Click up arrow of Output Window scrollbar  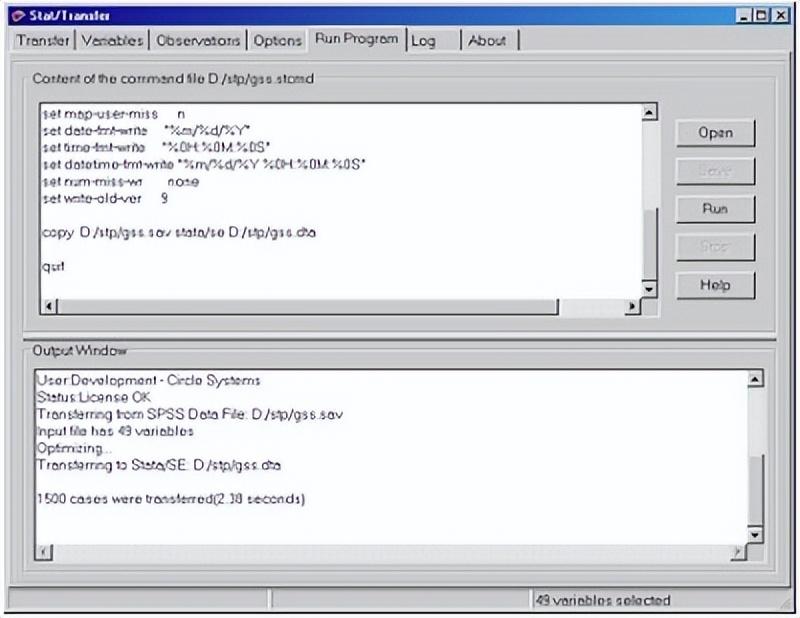click(x=755, y=379)
